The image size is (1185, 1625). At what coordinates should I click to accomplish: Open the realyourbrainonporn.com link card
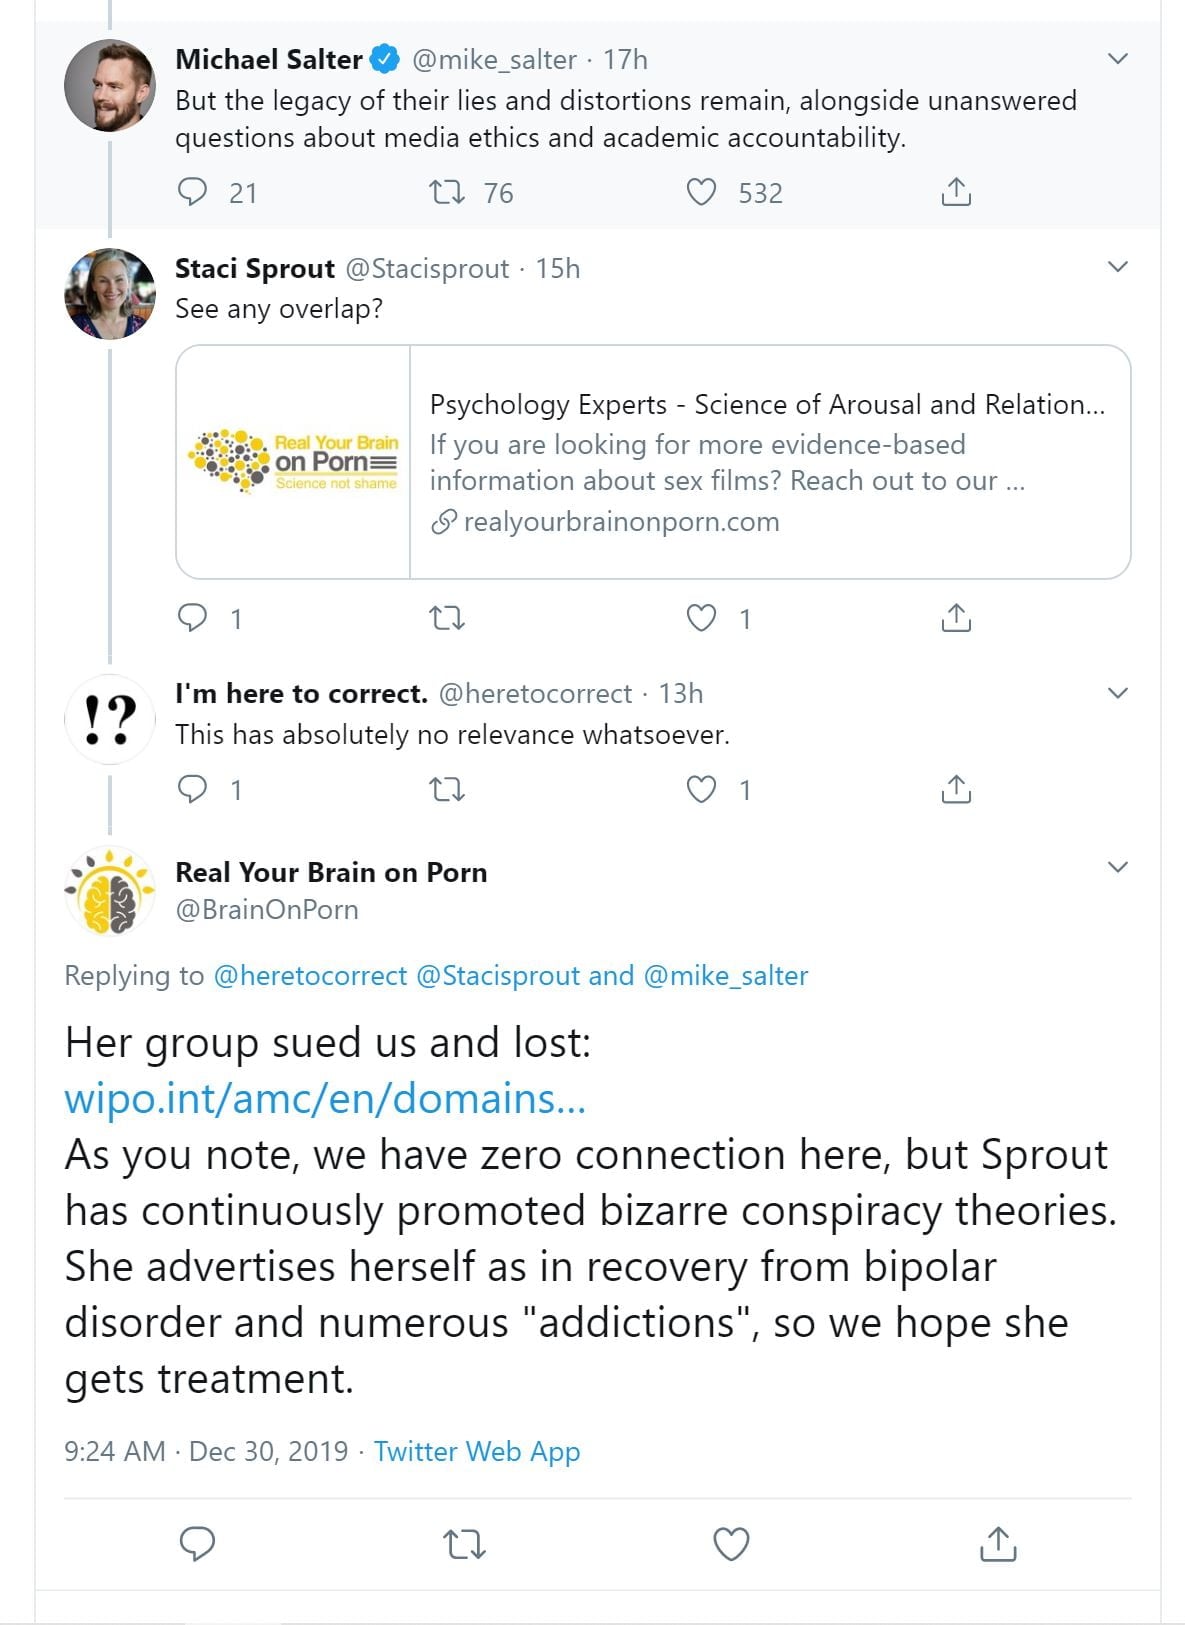tap(653, 462)
